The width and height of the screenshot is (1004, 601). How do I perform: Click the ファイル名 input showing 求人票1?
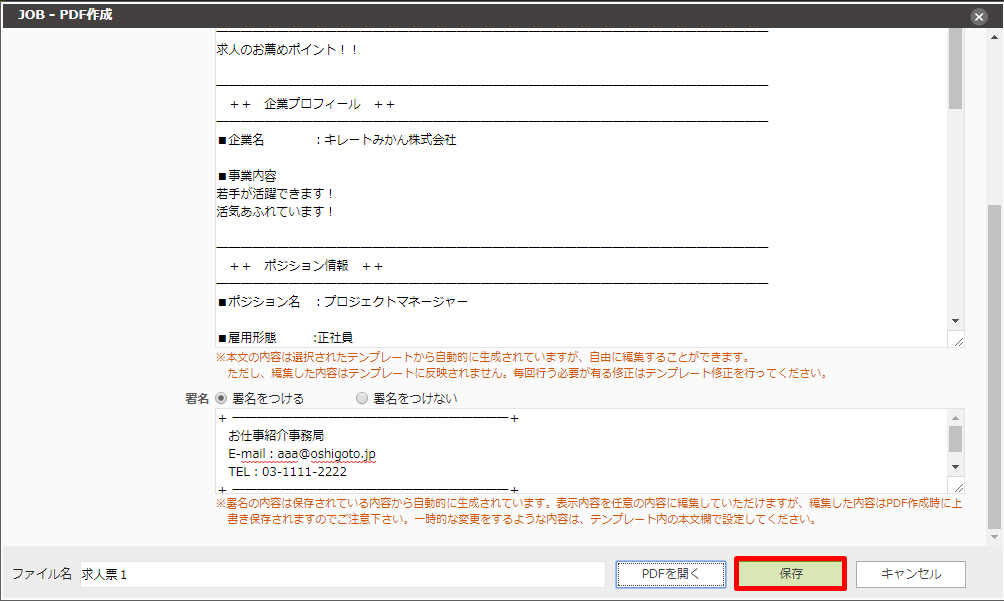click(300, 573)
